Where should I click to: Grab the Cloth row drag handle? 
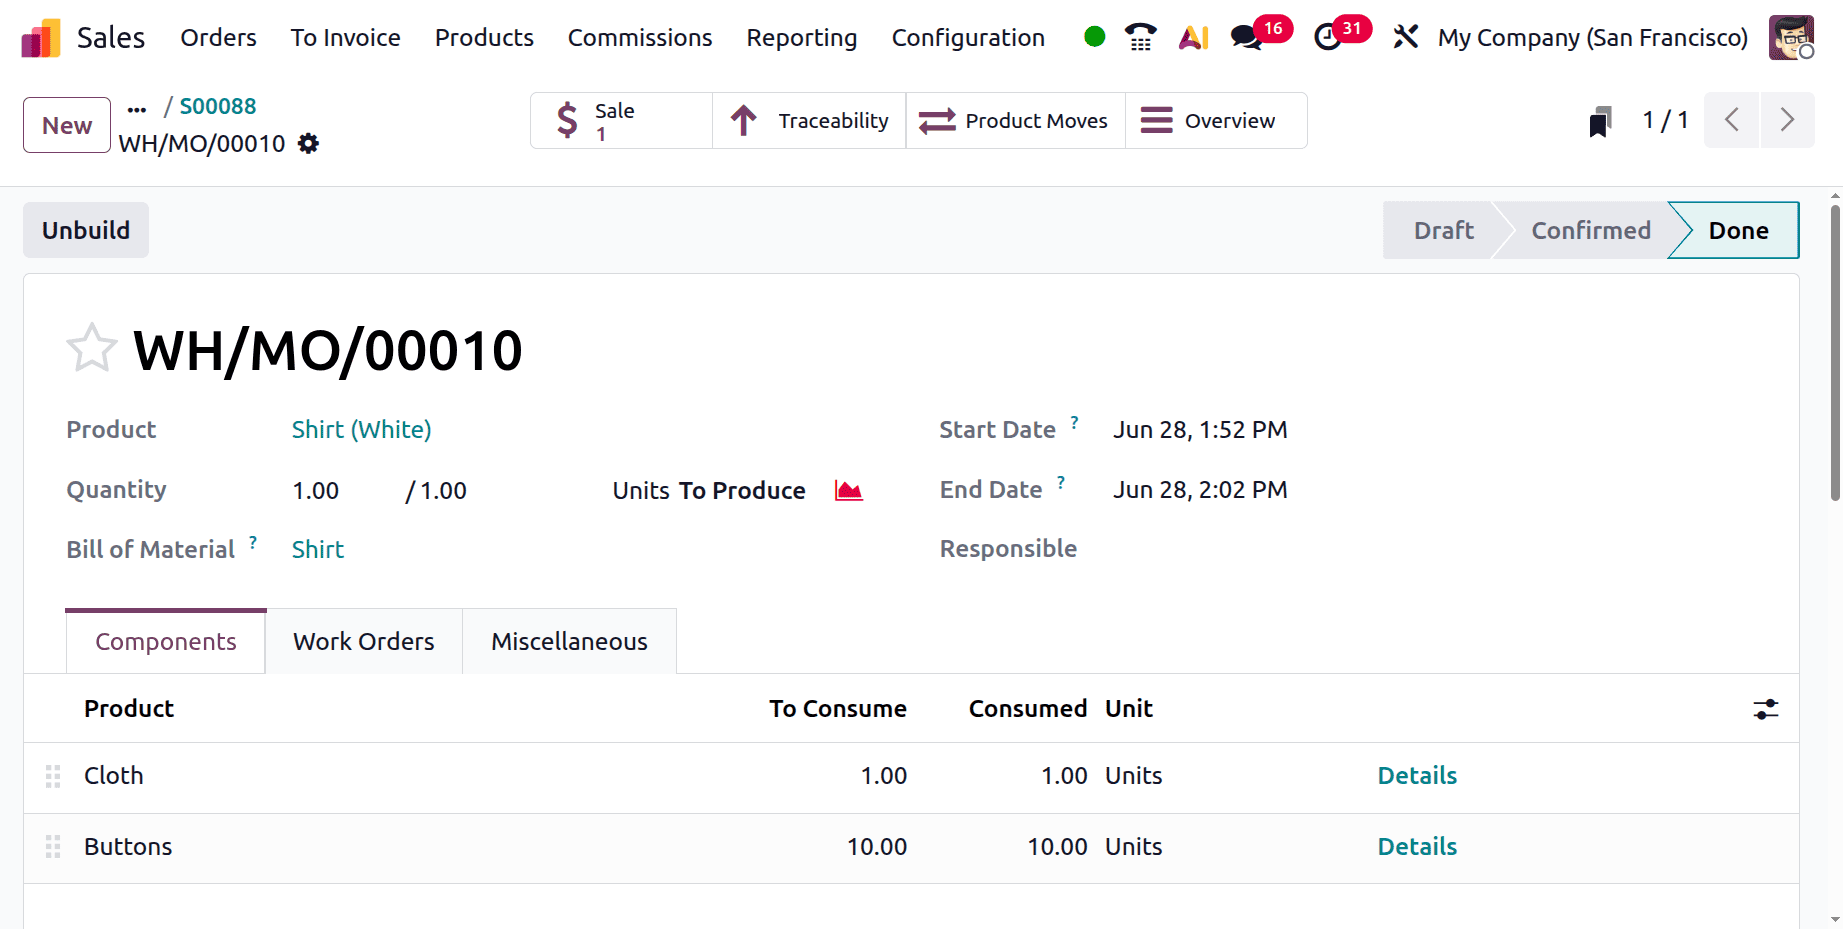[x=53, y=776]
